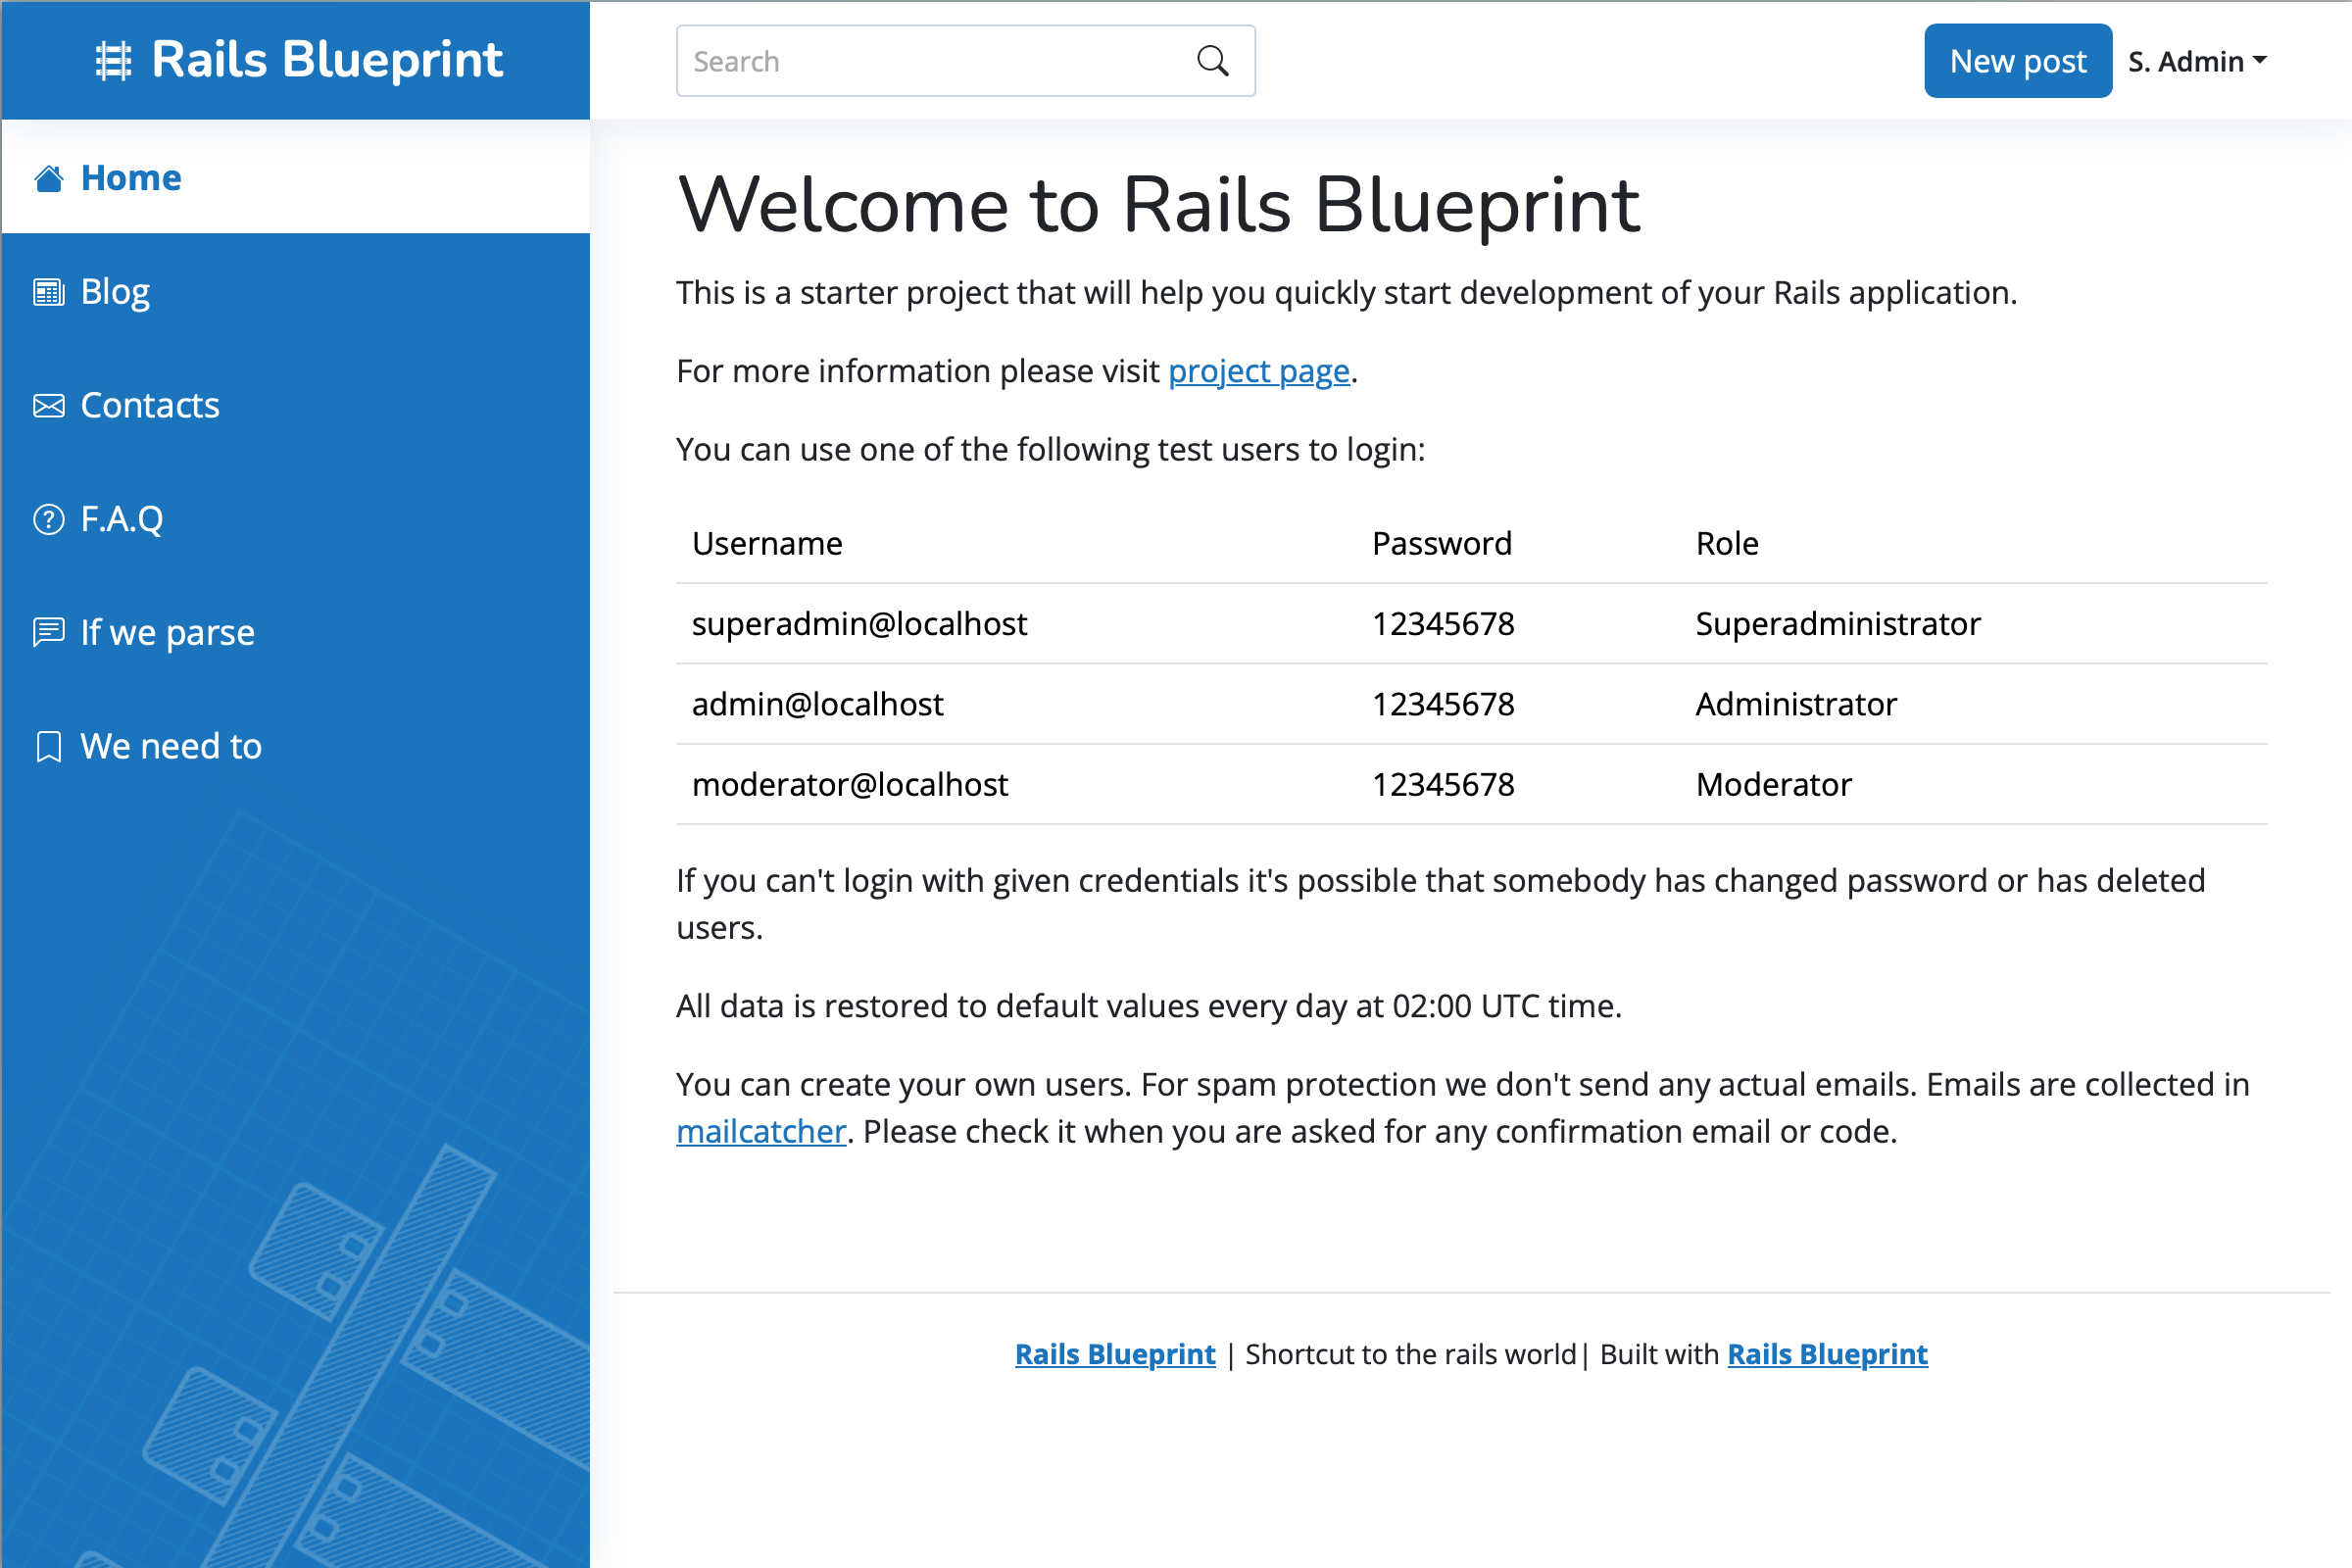Click the bookmark icon next to We need to
Image resolution: width=2352 pixels, height=1568 pixels.
[49, 745]
